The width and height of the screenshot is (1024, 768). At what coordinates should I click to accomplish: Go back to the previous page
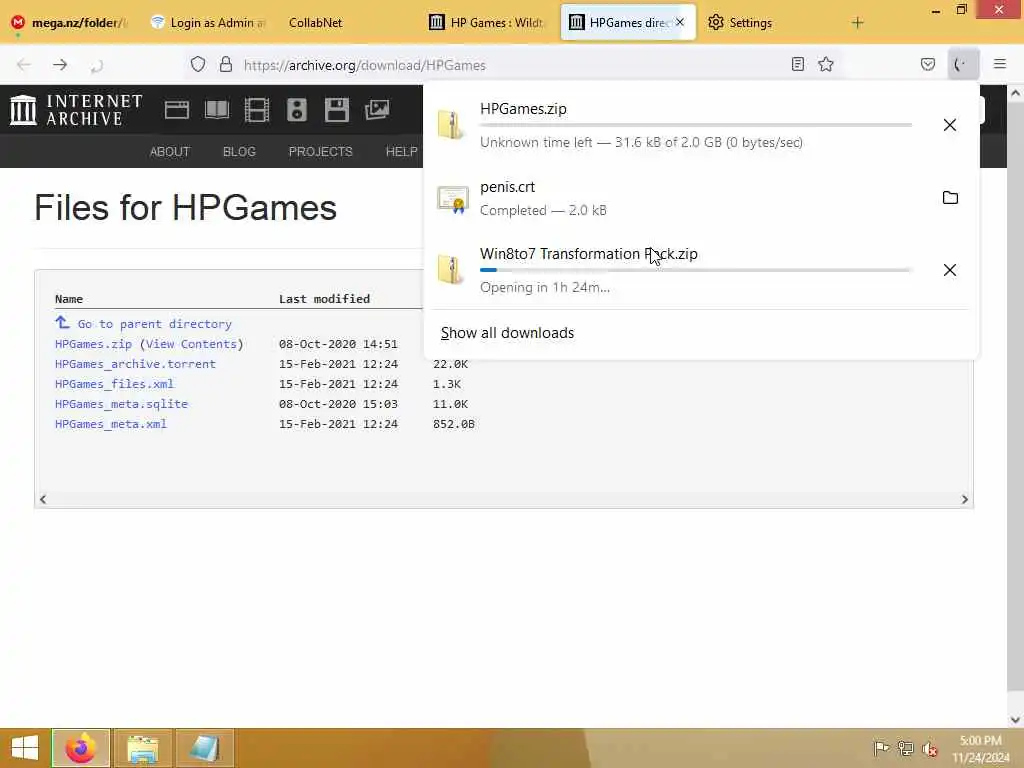click(x=24, y=65)
